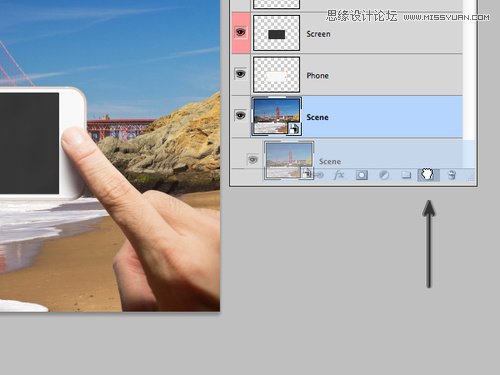Click the Scene layer thumbnail
500x375 pixels.
[x=277, y=116]
